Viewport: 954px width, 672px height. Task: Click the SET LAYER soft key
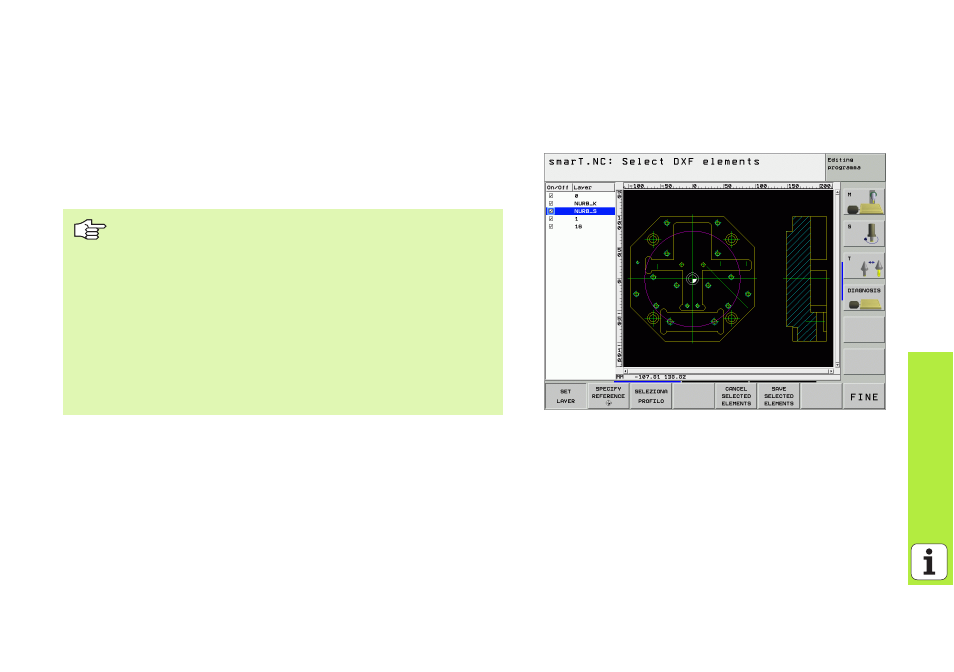pyautogui.click(x=566, y=397)
